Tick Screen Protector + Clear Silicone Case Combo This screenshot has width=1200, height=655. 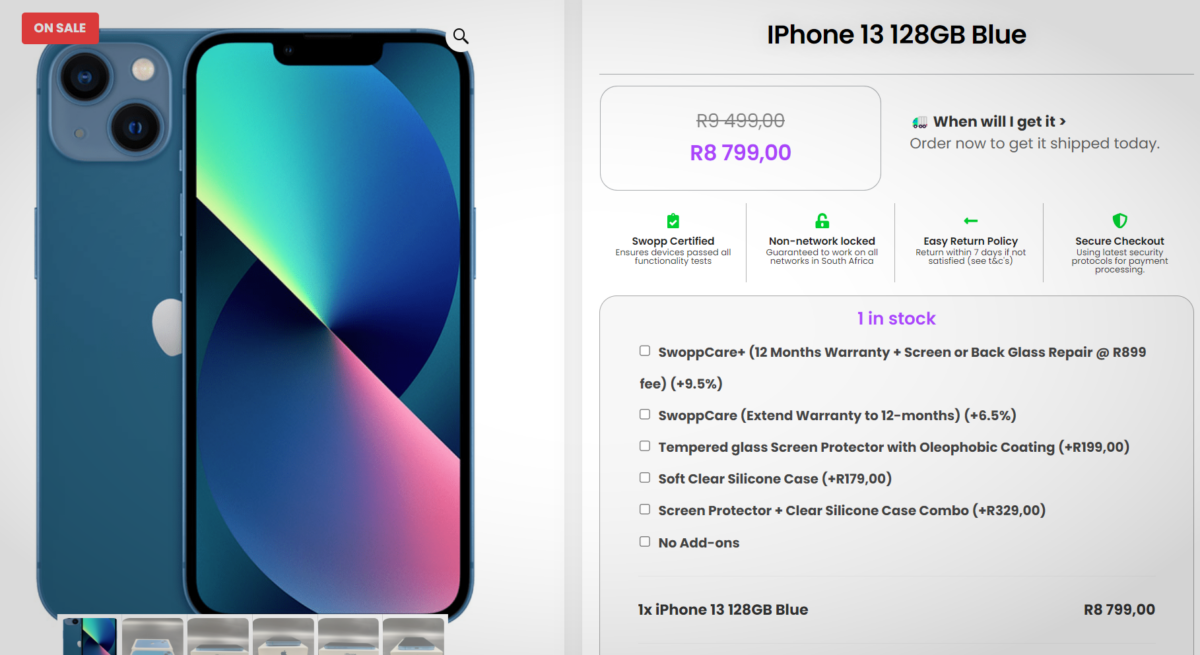point(645,510)
